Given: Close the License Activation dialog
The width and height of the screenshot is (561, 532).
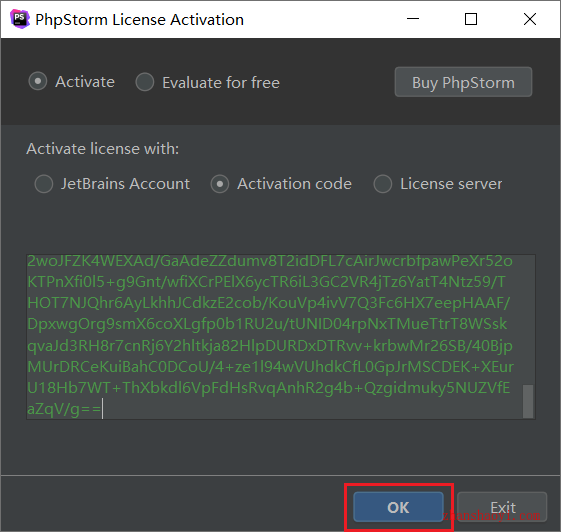Looking at the screenshot, I should click(530, 19).
